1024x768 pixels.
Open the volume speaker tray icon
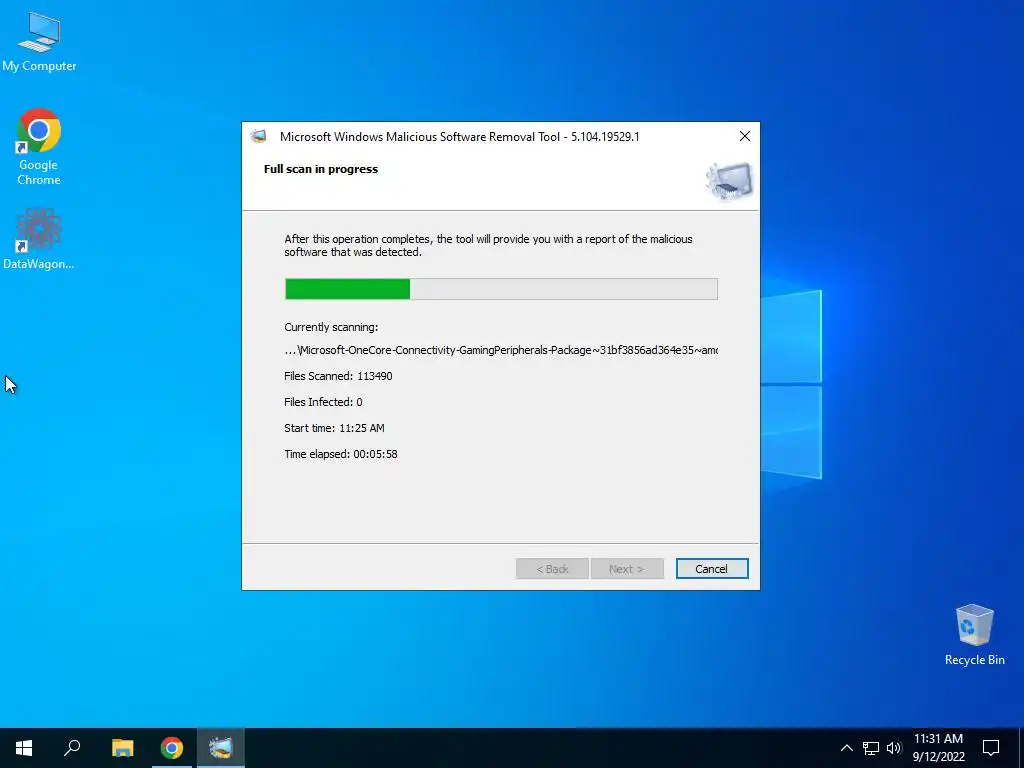pos(894,748)
